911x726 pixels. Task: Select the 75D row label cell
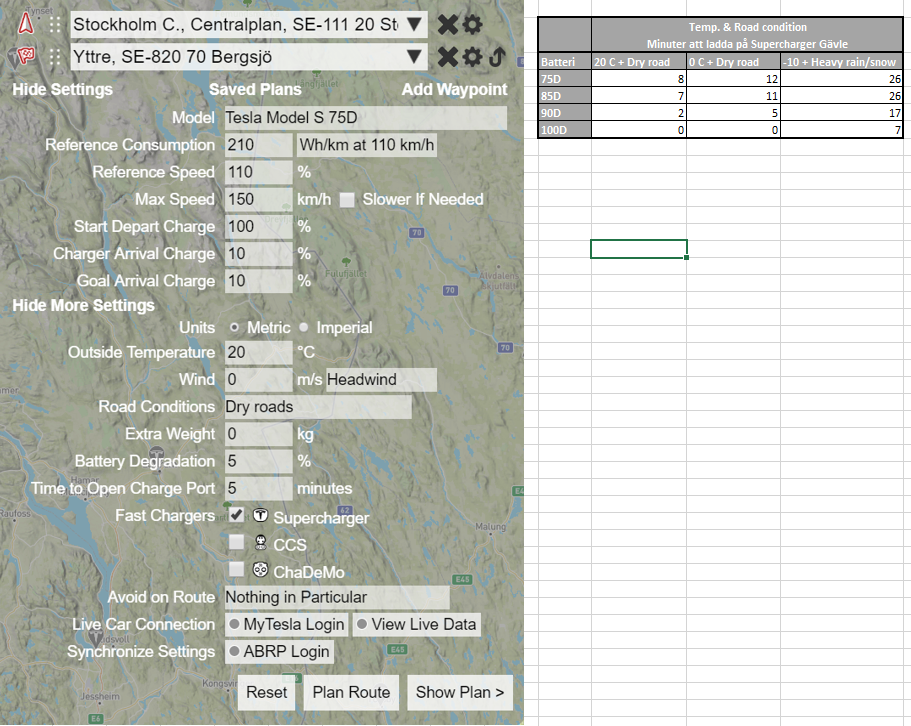pyautogui.click(x=565, y=79)
